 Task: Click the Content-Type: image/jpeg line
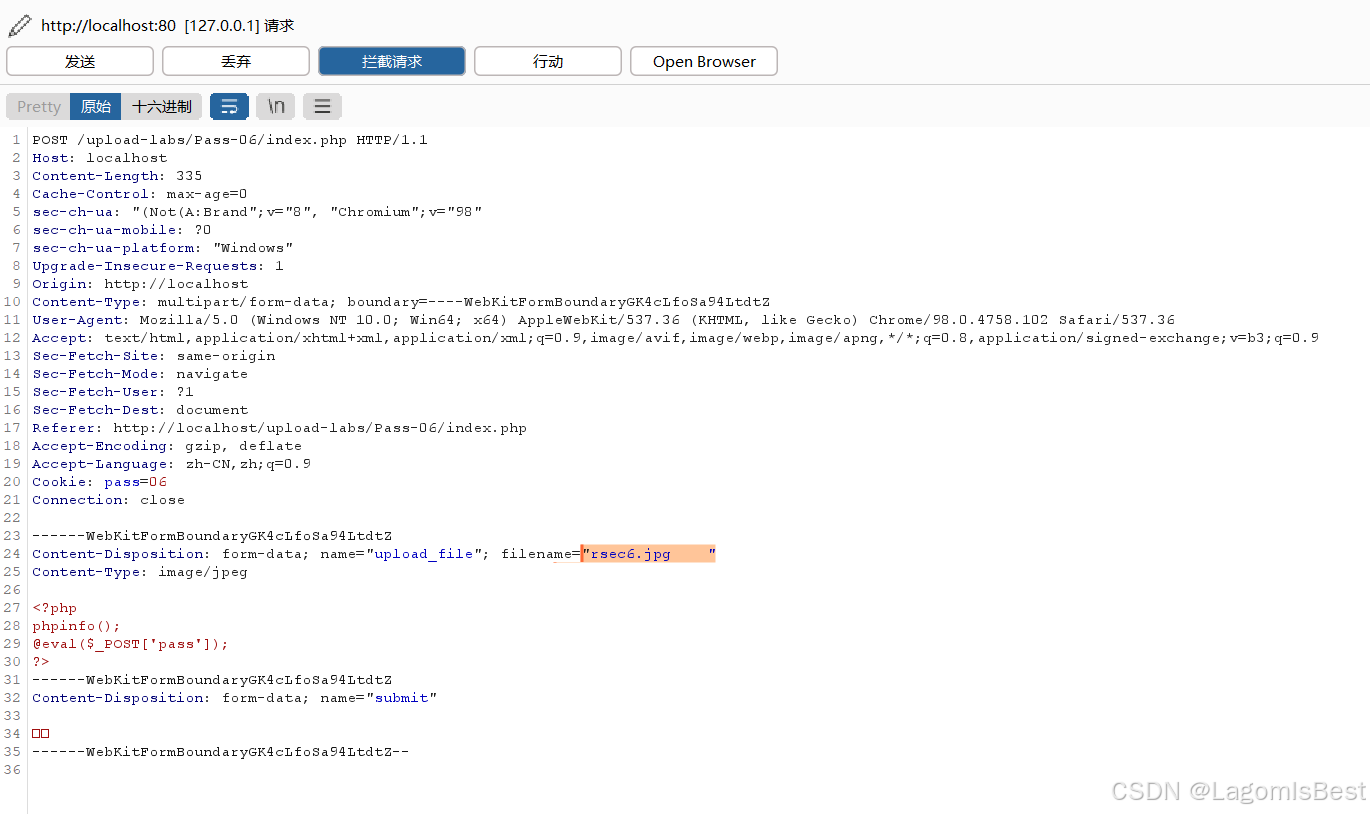[x=140, y=572]
